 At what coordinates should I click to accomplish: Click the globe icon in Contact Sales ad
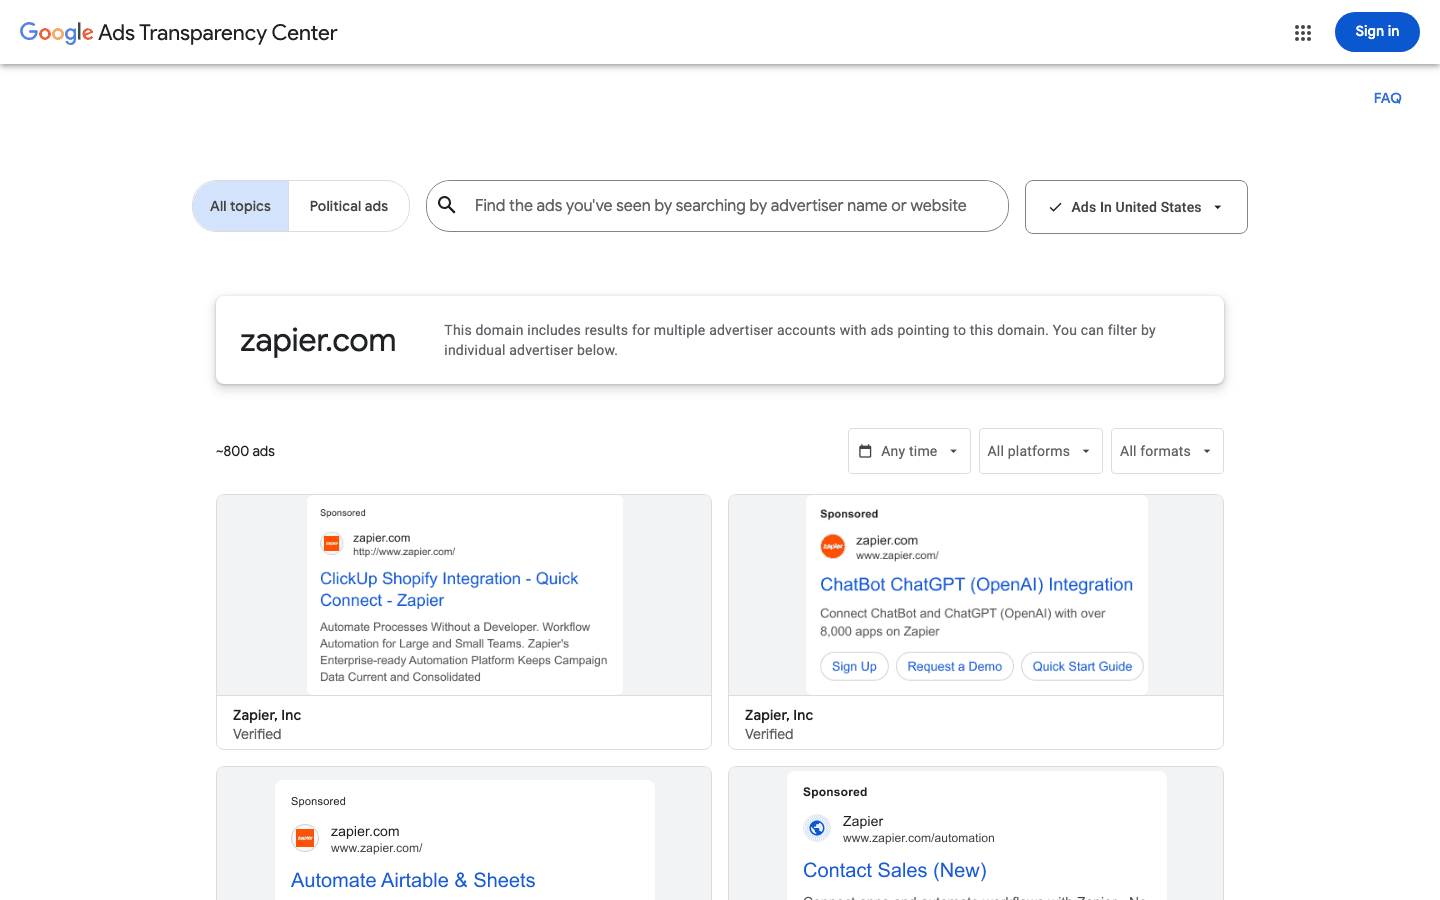[817, 828]
